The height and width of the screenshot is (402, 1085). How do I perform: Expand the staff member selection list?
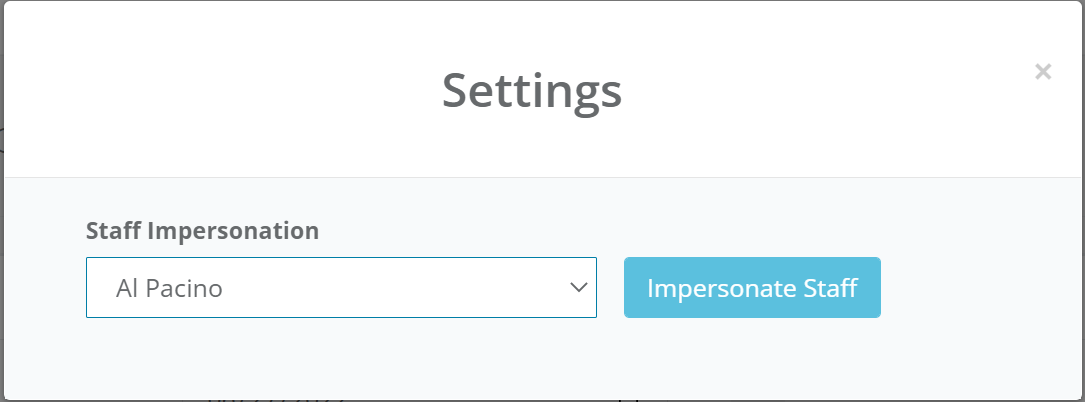(341, 288)
